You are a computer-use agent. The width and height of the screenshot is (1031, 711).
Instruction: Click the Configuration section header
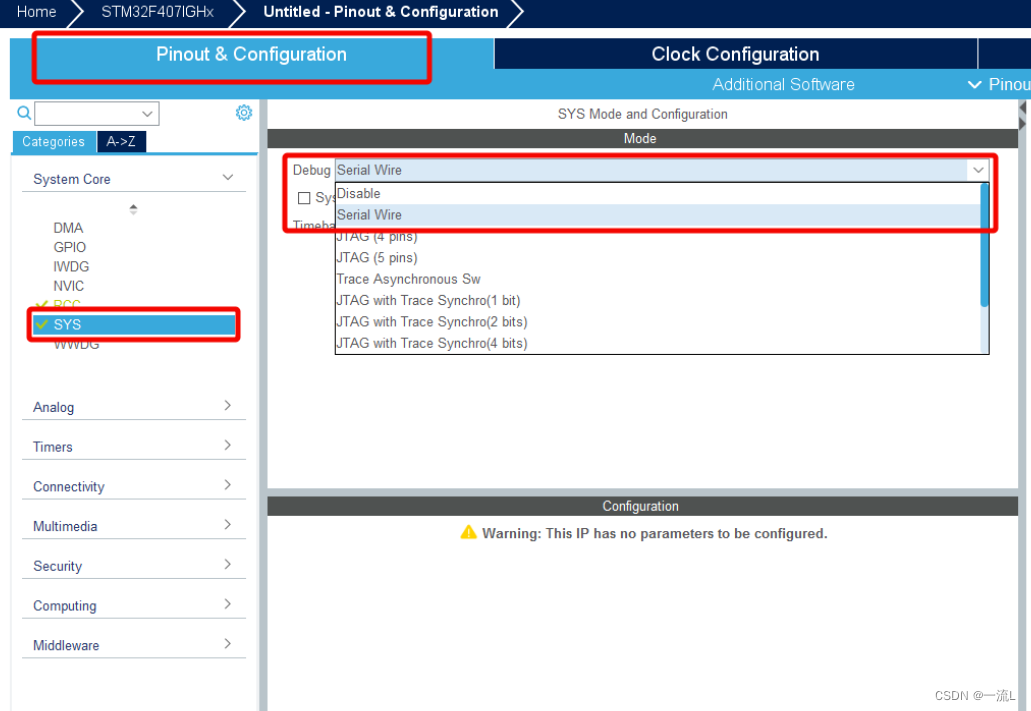642,506
